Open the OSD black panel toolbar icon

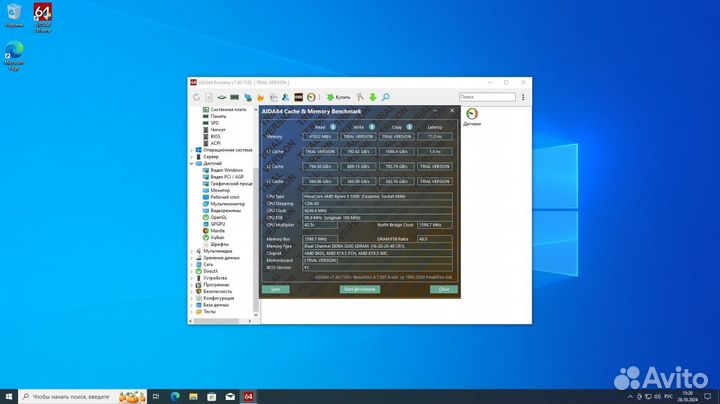[298, 97]
